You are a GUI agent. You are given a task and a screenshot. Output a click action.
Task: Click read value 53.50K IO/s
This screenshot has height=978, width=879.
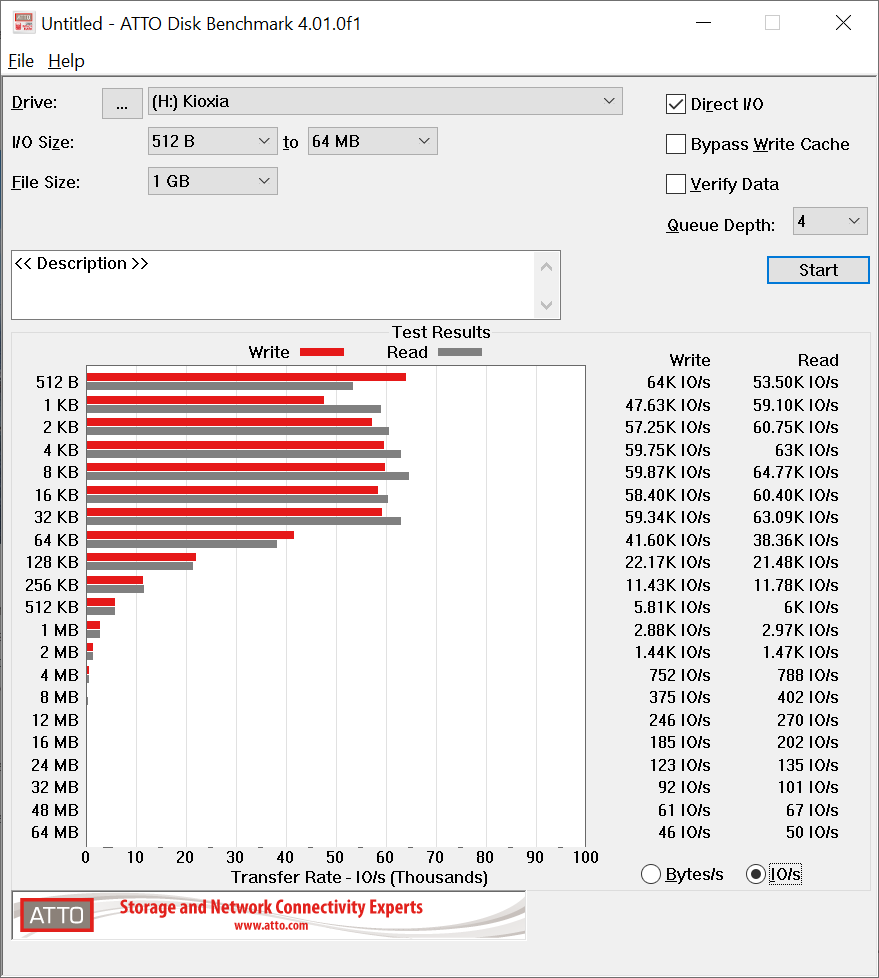click(x=795, y=382)
